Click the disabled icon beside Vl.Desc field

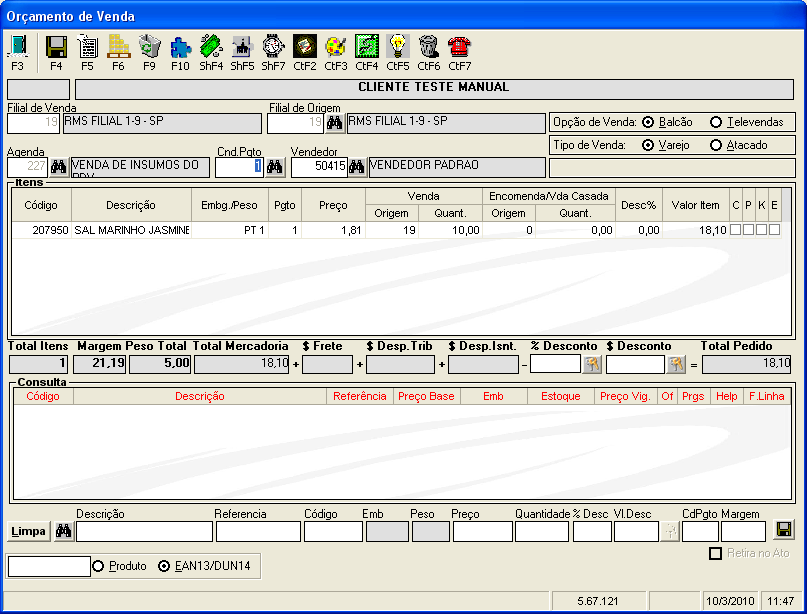coord(670,531)
